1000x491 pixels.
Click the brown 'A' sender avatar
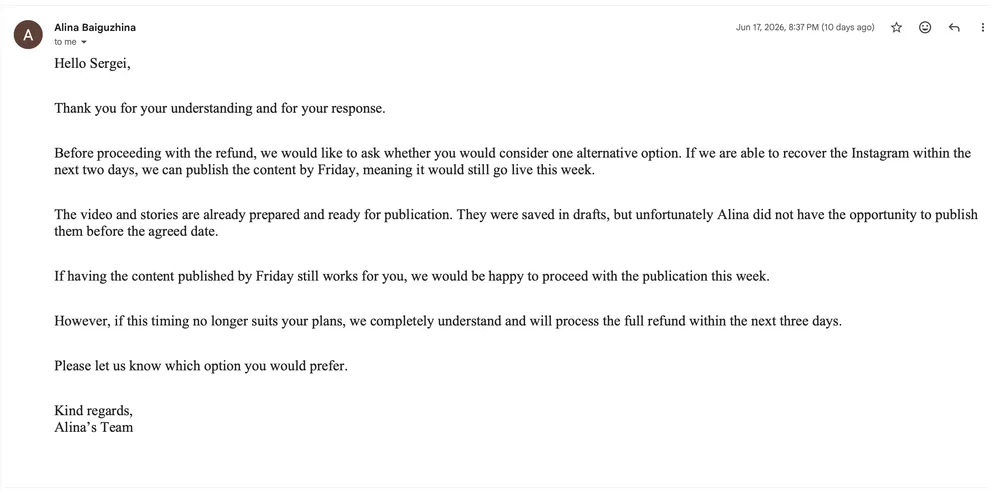point(28,34)
